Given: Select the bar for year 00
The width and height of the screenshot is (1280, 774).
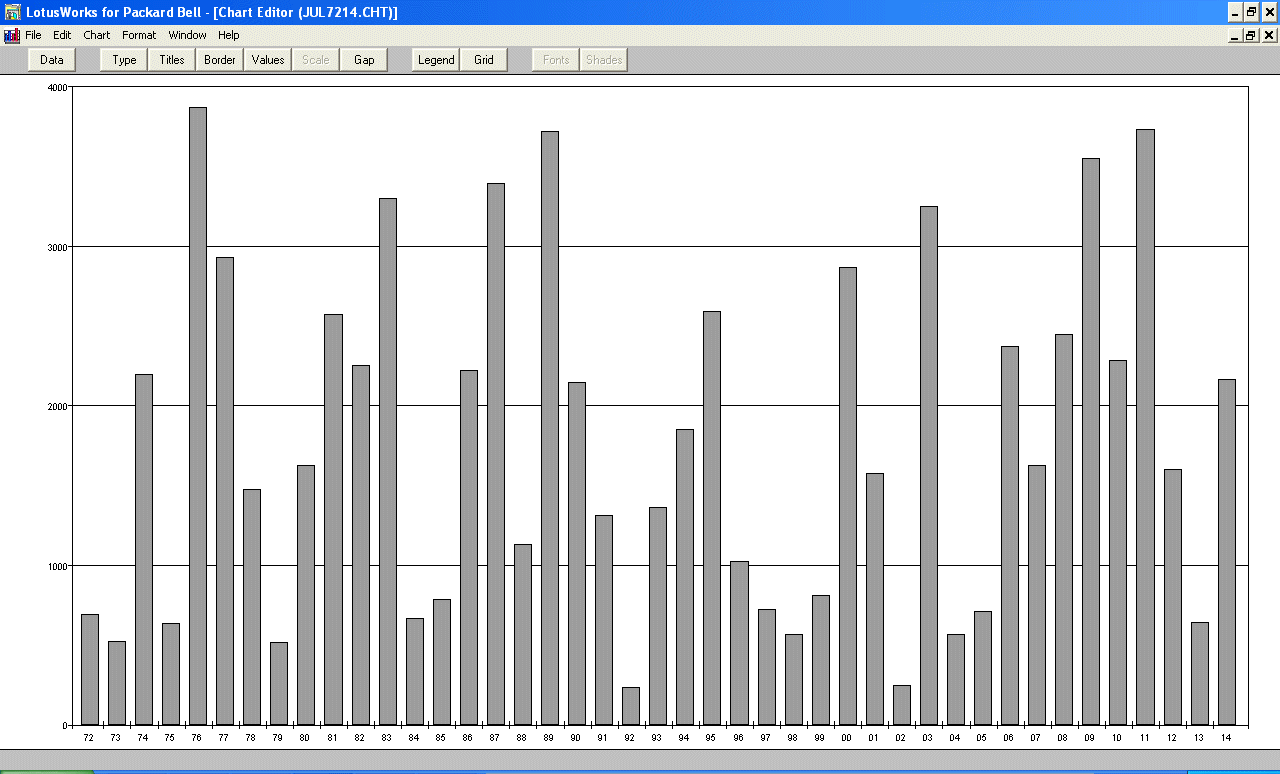Looking at the screenshot, I should click(x=848, y=496).
